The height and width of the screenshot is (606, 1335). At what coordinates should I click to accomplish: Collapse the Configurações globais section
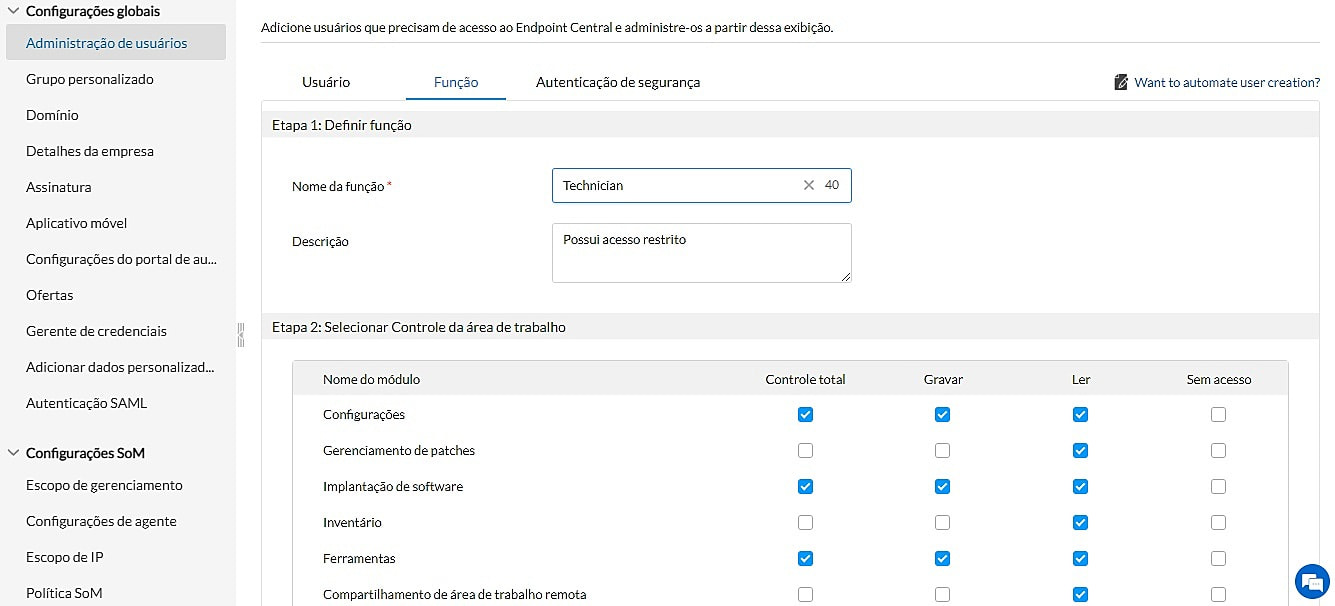coord(14,11)
